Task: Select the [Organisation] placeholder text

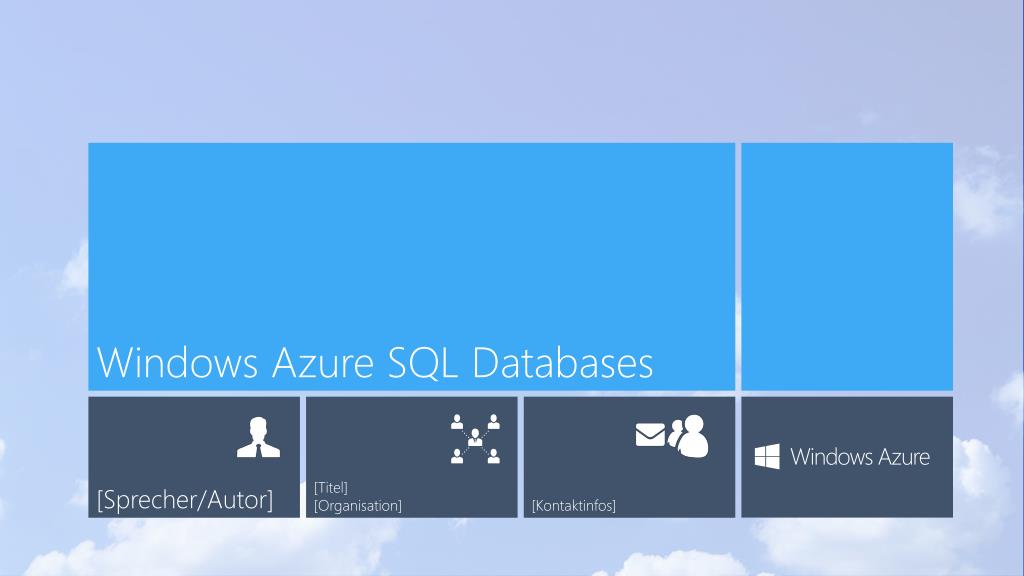Action: click(x=357, y=506)
